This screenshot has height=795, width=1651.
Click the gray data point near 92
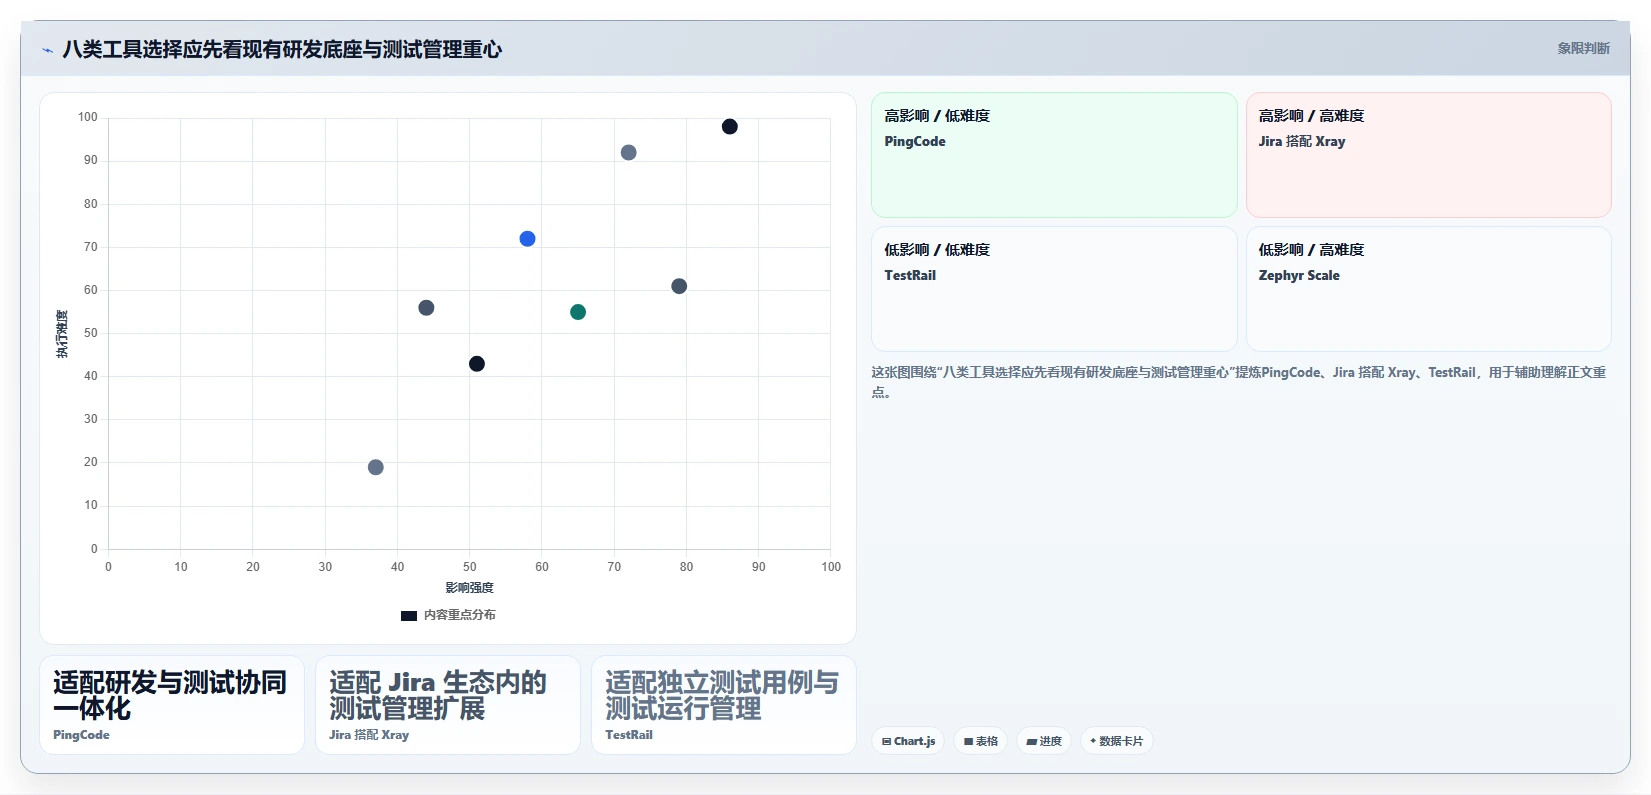628,153
